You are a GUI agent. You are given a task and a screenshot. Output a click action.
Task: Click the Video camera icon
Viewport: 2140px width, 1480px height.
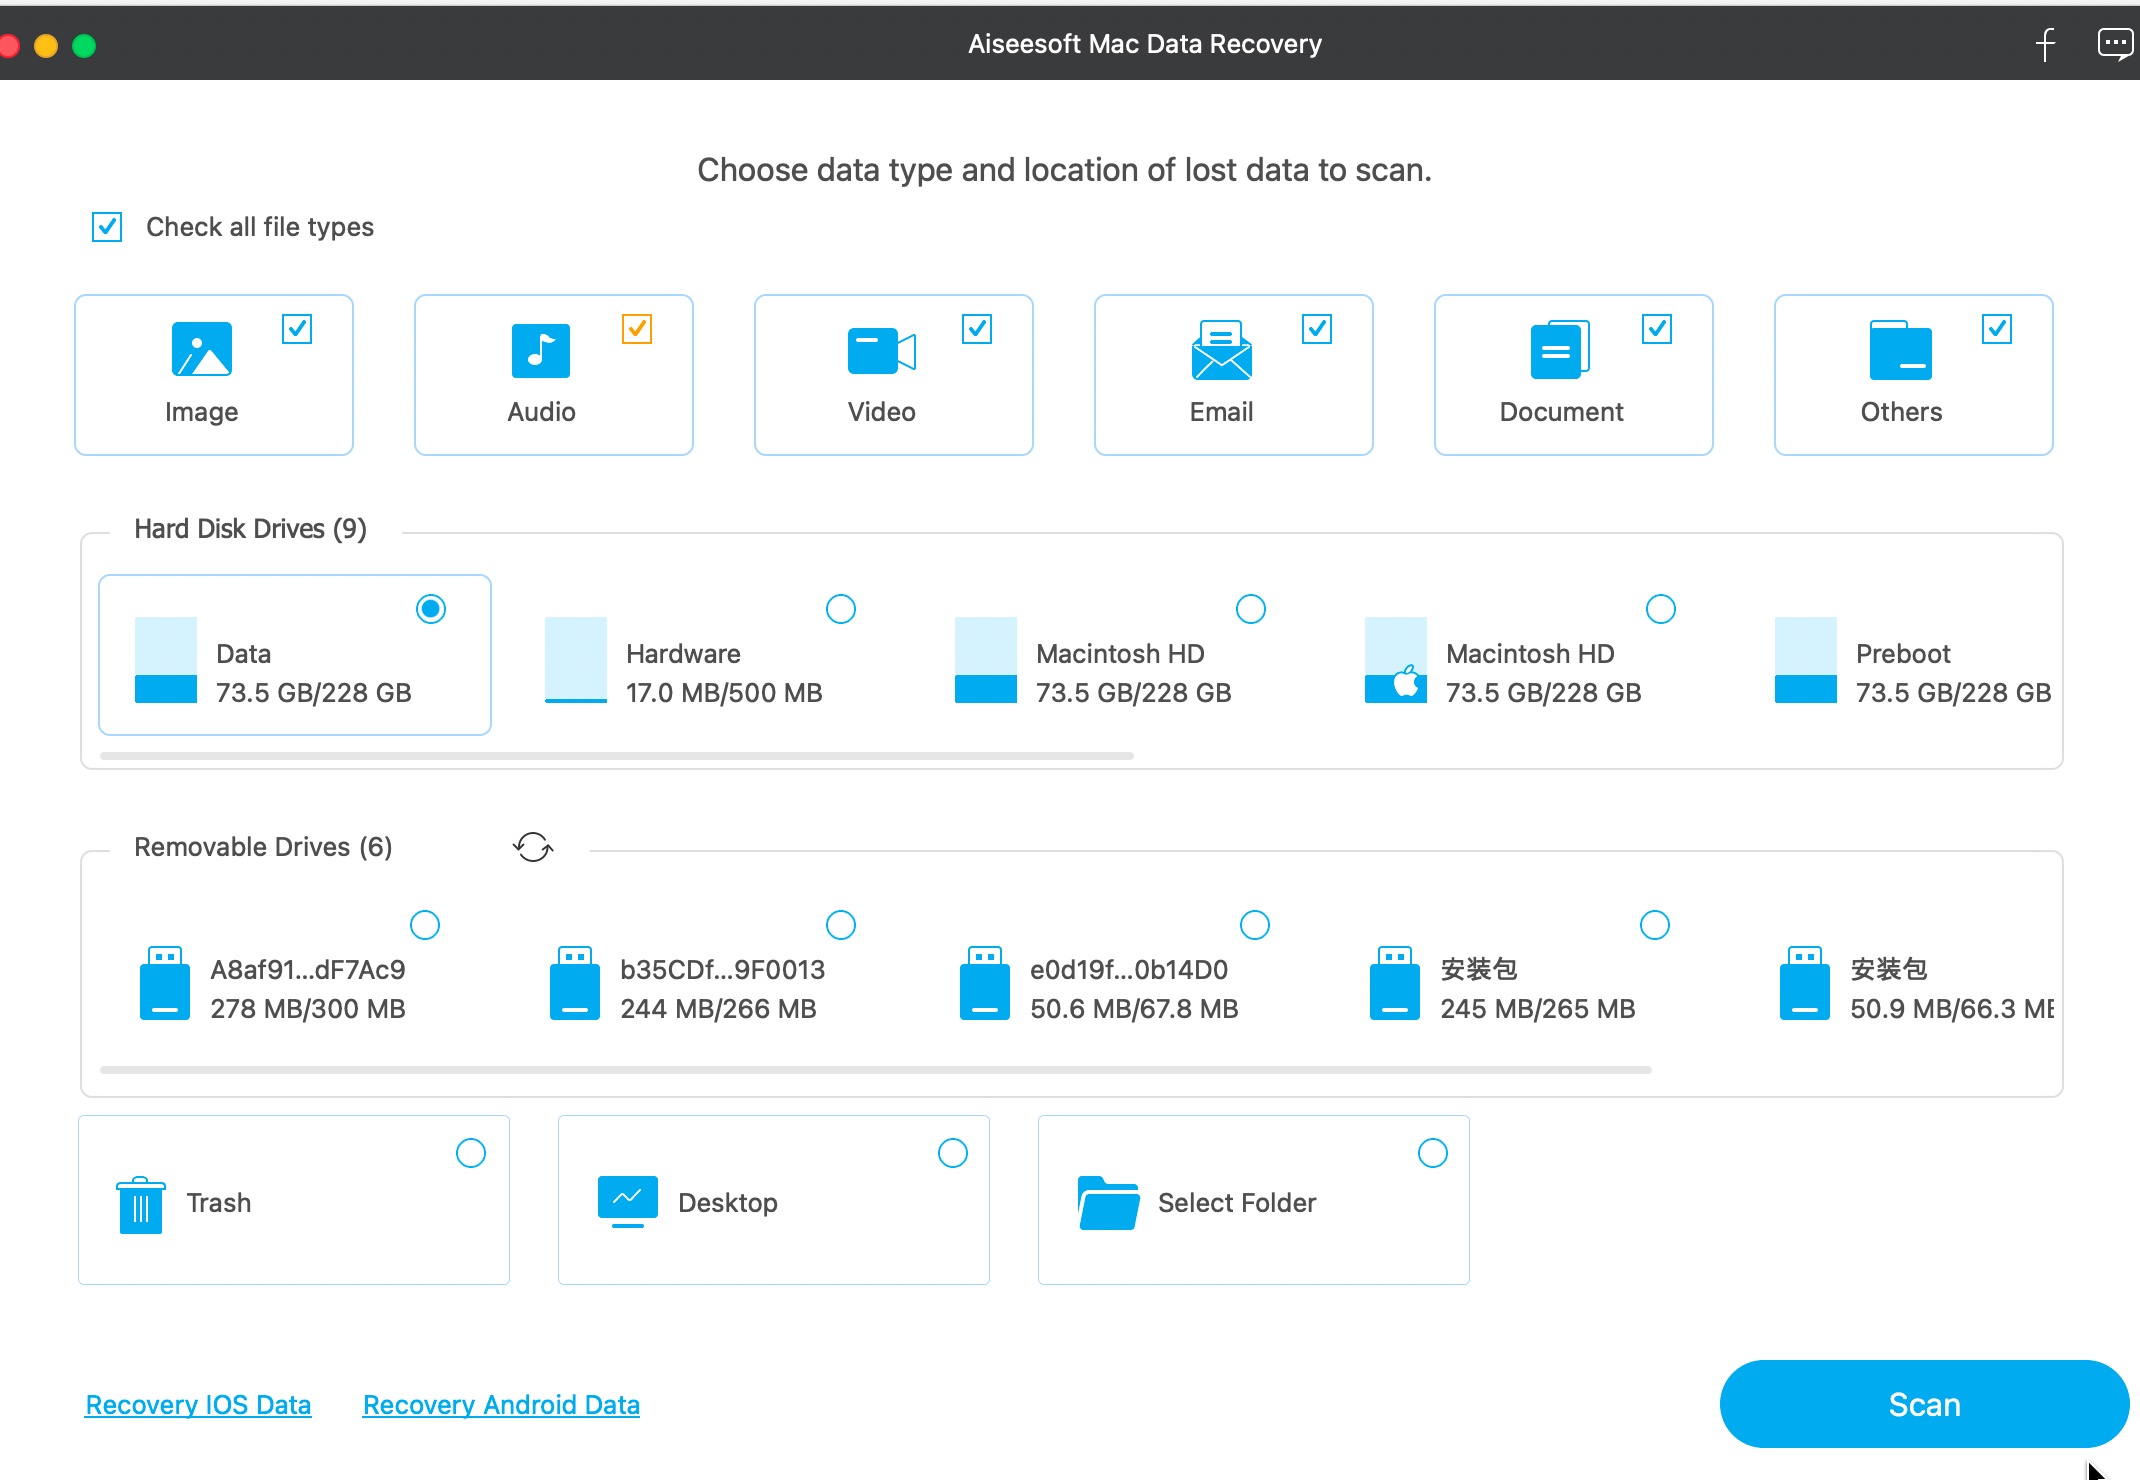tap(881, 351)
